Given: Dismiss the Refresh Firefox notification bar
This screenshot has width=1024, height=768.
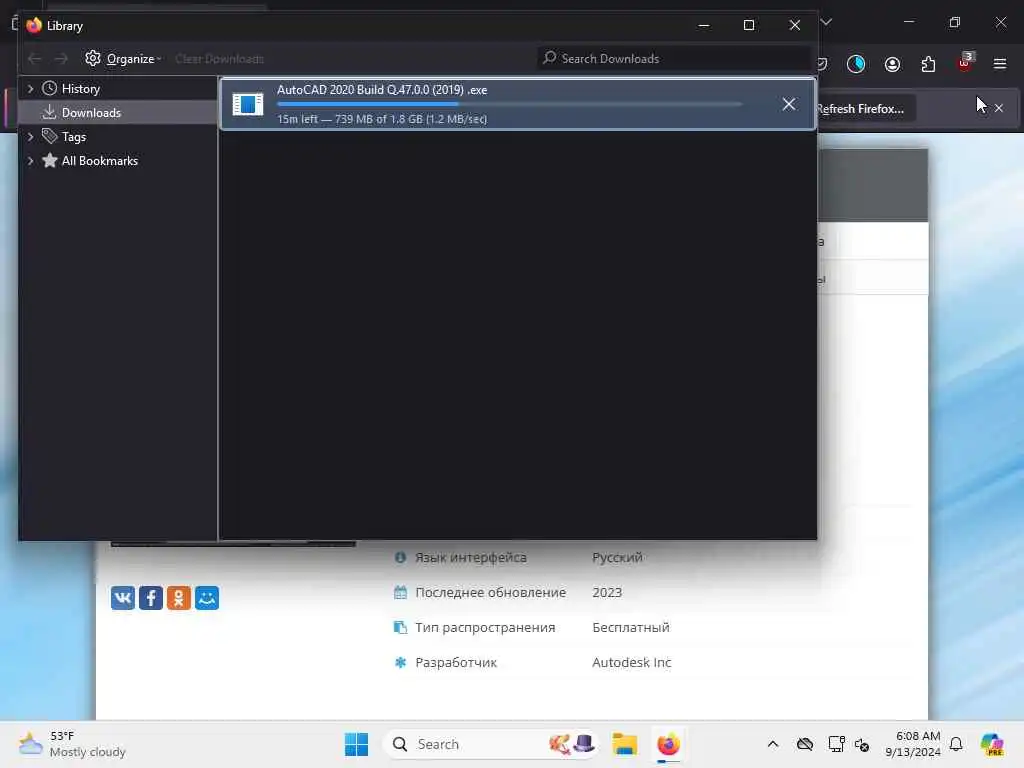Looking at the screenshot, I should coord(999,108).
